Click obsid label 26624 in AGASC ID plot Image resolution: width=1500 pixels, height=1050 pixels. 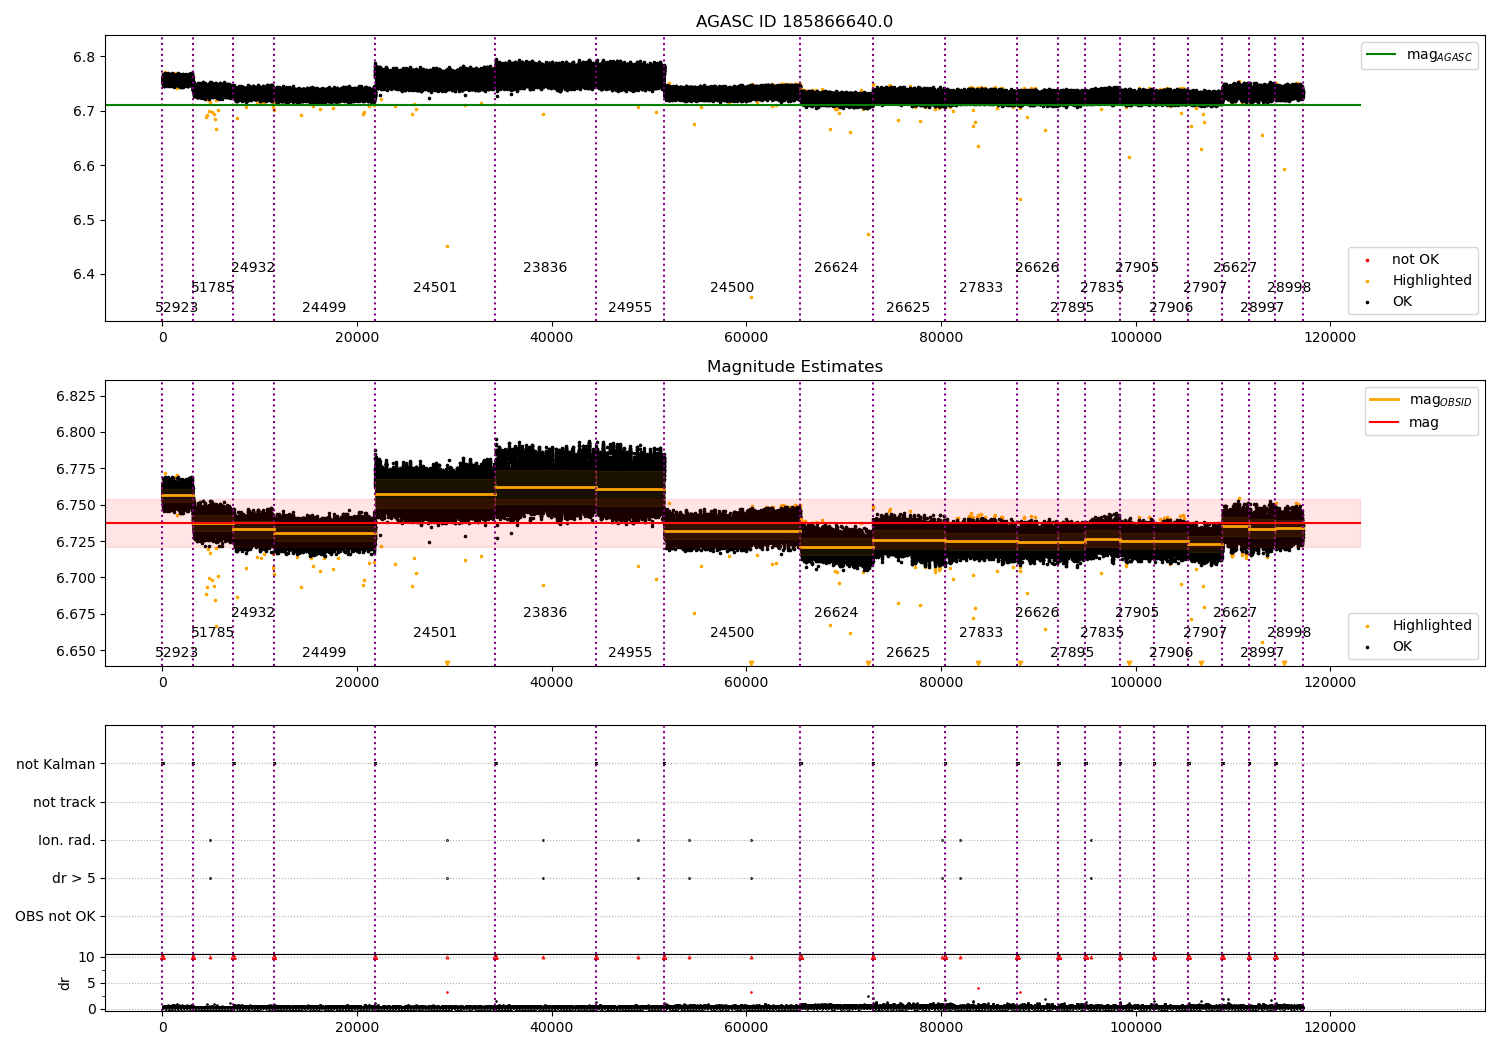pos(836,268)
